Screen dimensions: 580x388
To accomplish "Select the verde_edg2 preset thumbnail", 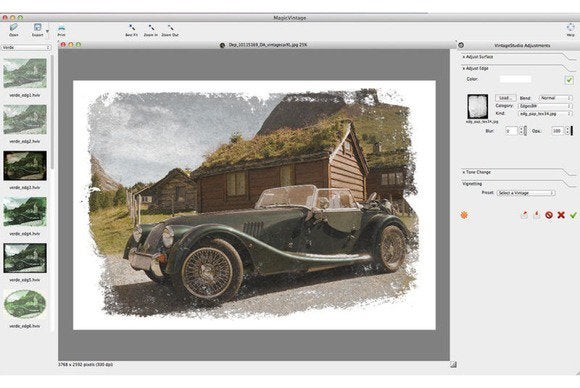I will [25, 119].
